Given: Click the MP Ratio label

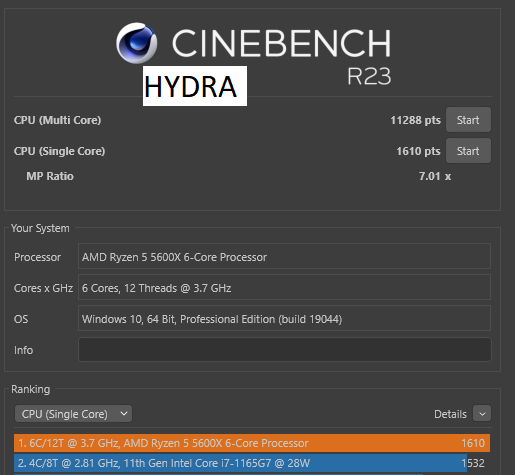Looking at the screenshot, I should (x=50, y=176).
